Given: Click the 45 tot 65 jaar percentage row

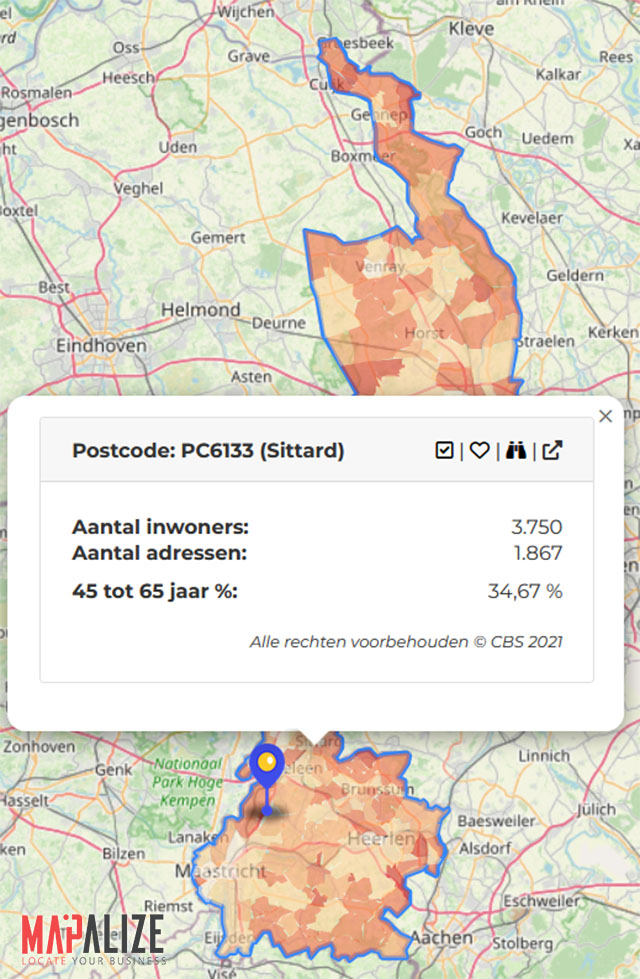Looking at the screenshot, I should tap(316, 591).
